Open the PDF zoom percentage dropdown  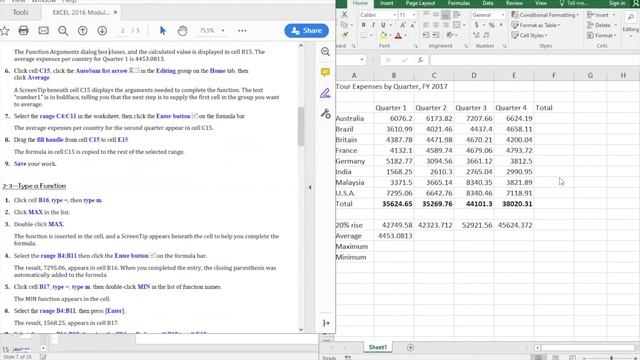[222, 31]
